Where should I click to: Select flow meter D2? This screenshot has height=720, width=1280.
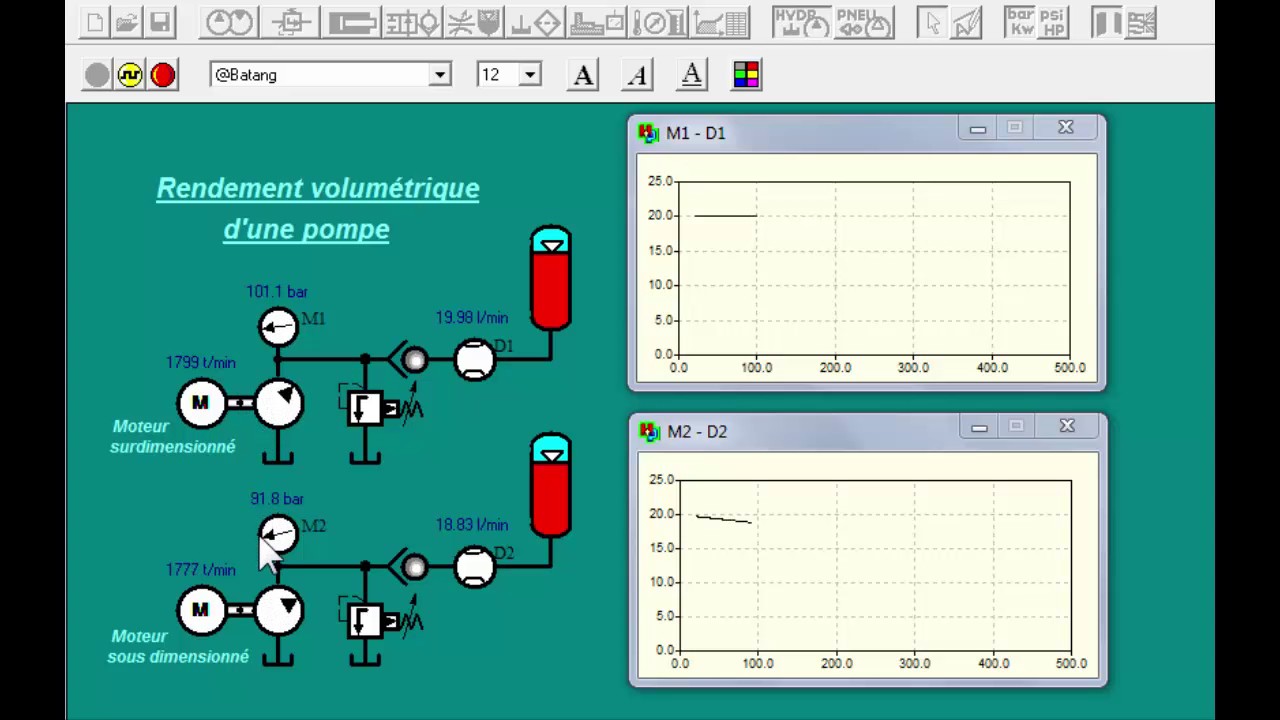click(x=474, y=567)
